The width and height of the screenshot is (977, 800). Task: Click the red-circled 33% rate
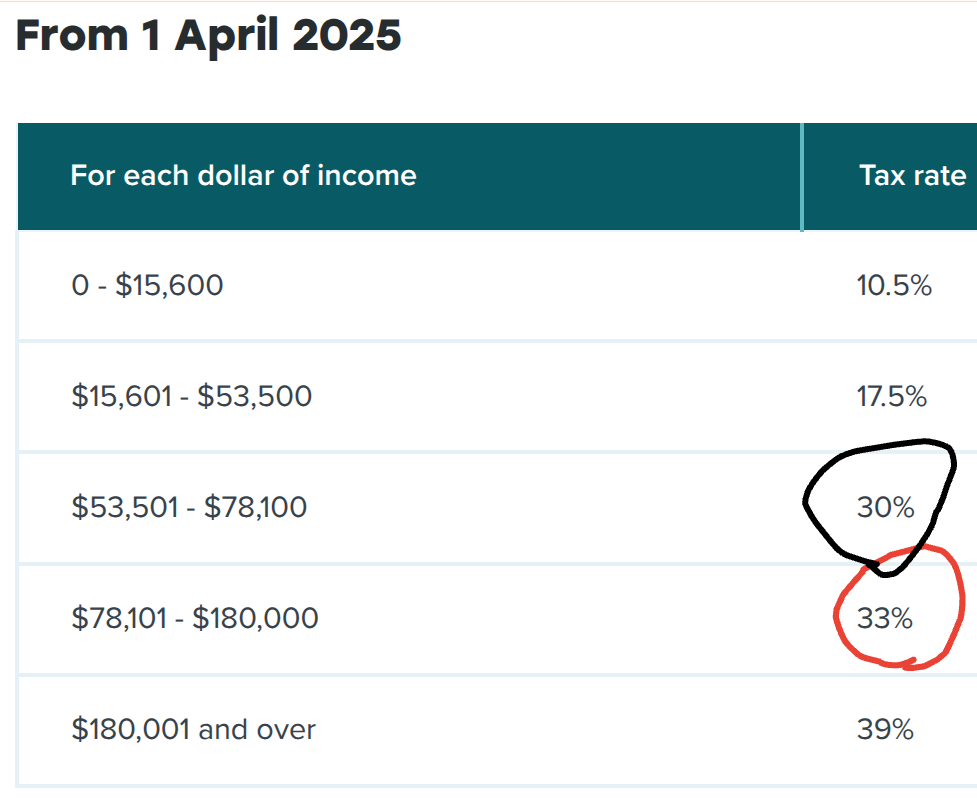coord(885,618)
